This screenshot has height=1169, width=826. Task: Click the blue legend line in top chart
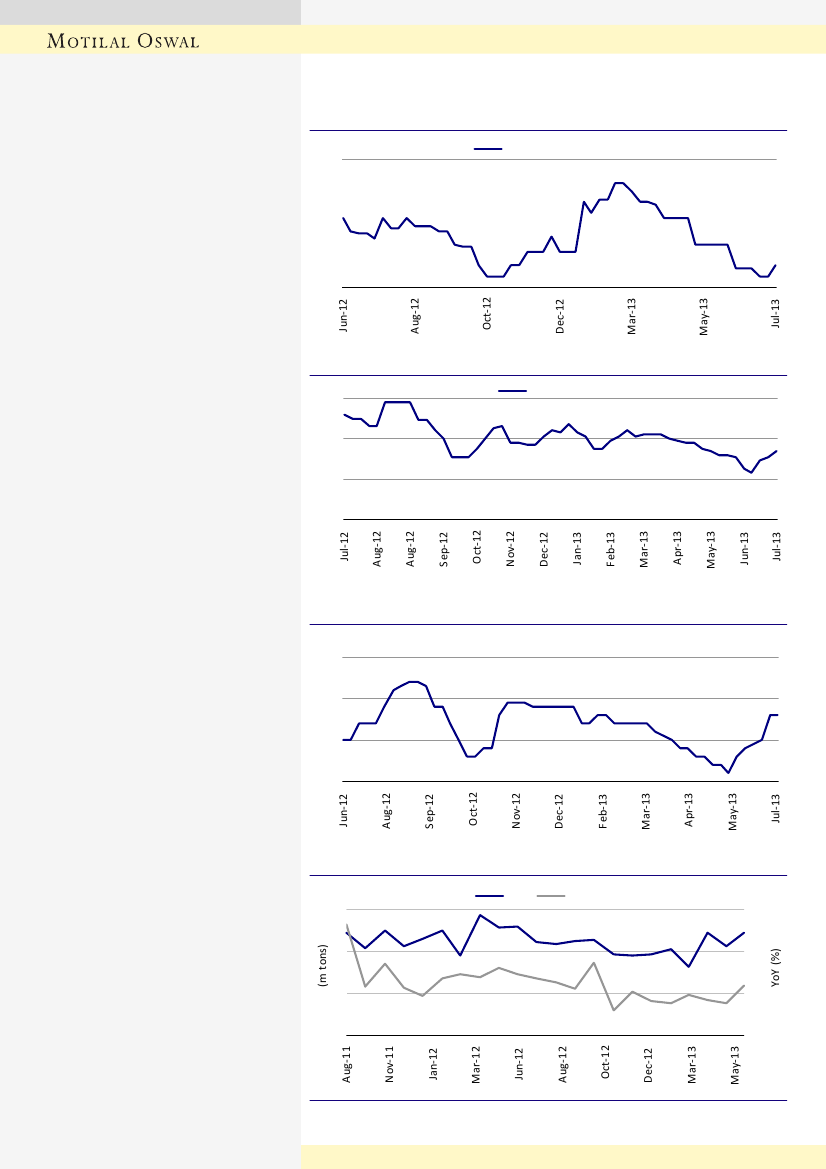[x=488, y=148]
